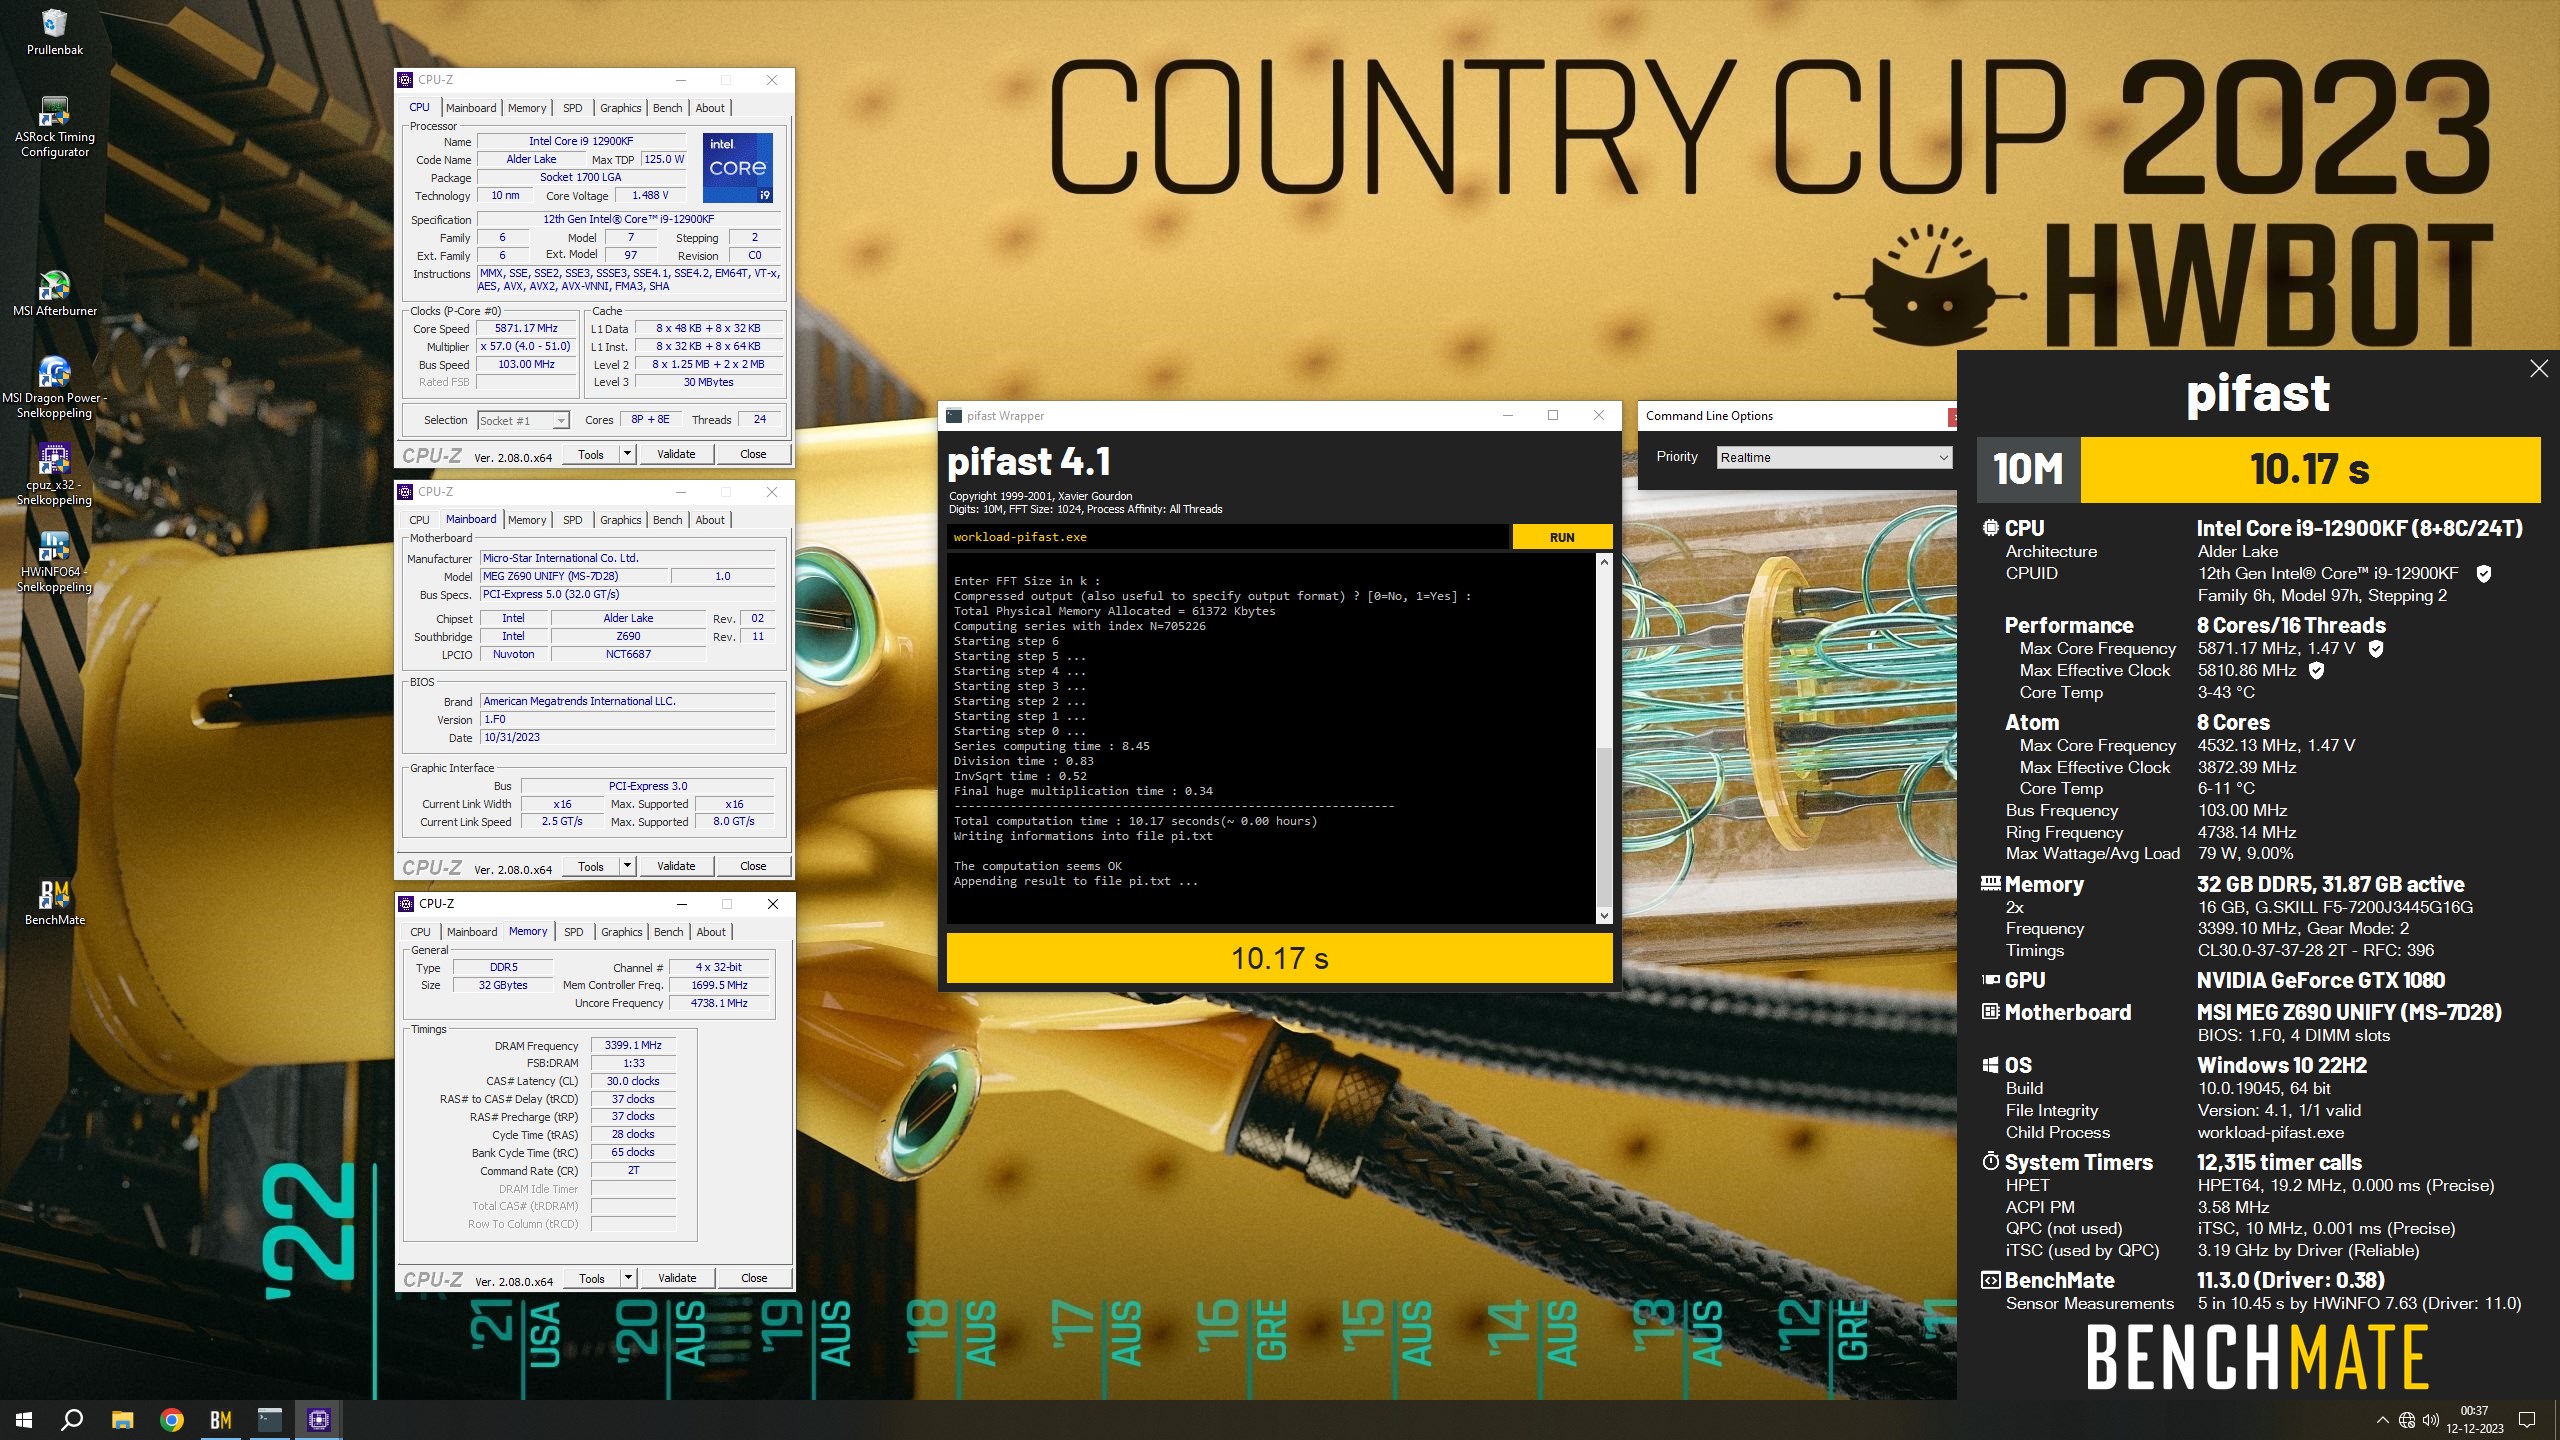Click Model field MEG Z690 UNIFY
This screenshot has height=1440, width=2560.
(574, 576)
